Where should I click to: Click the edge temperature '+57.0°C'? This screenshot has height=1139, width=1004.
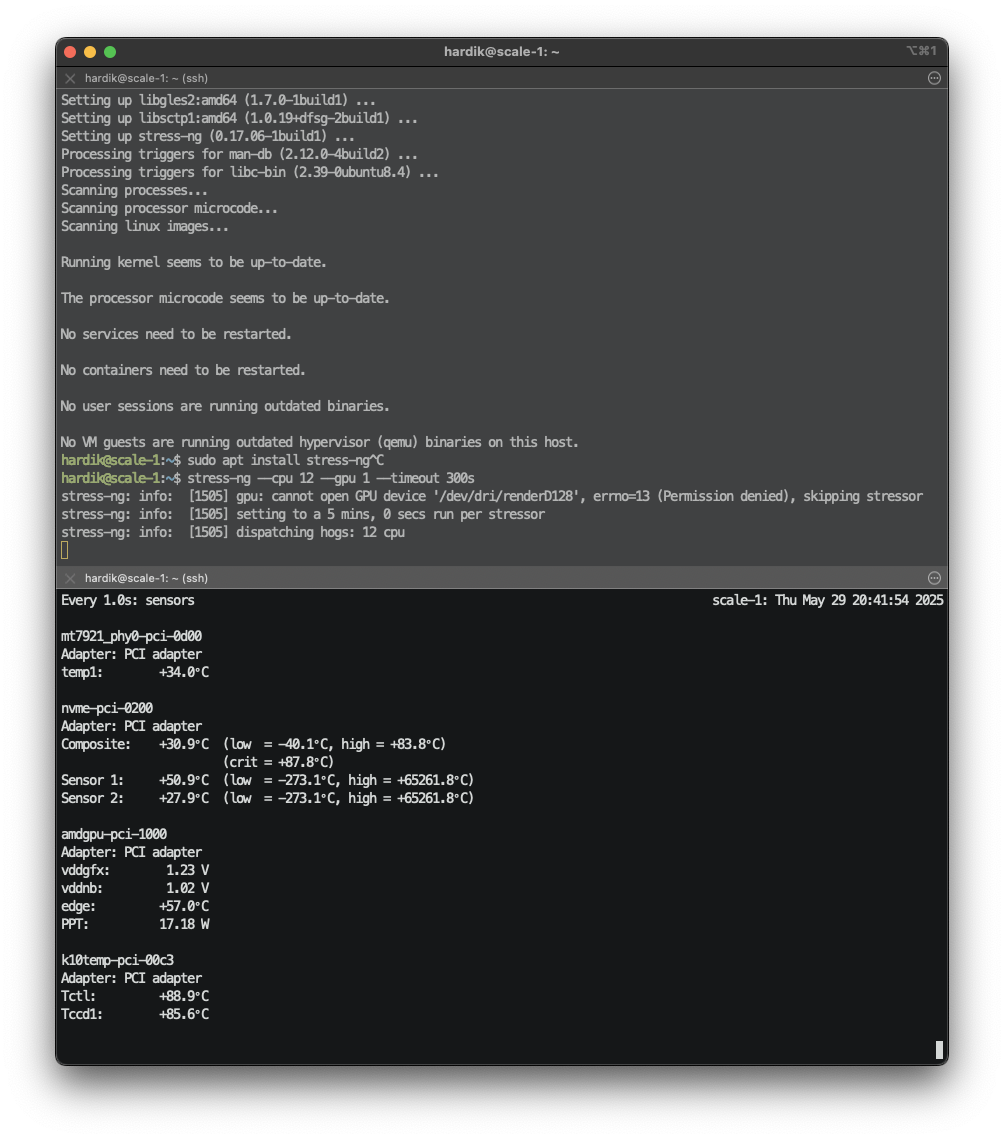pyautogui.click(x=184, y=906)
